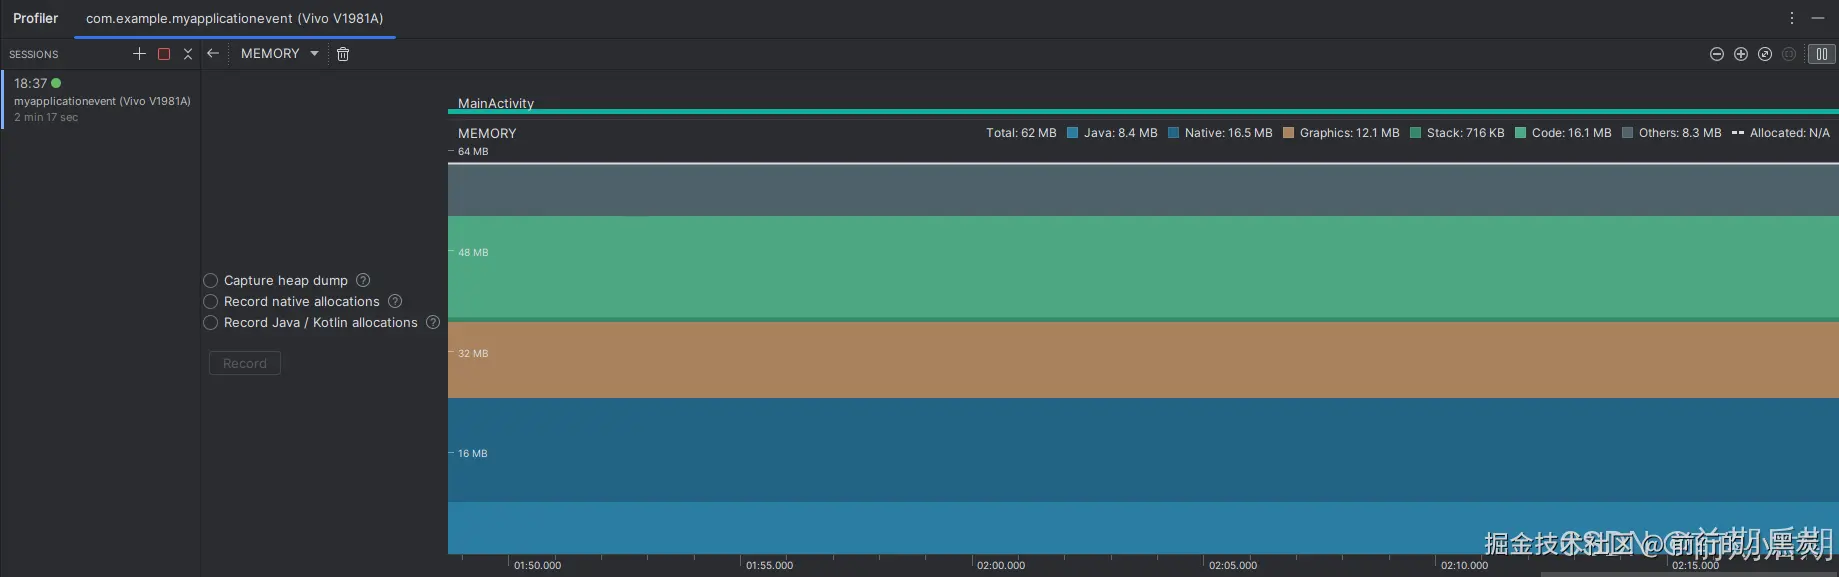Select Record Java / Kotlin allocations option

point(211,323)
